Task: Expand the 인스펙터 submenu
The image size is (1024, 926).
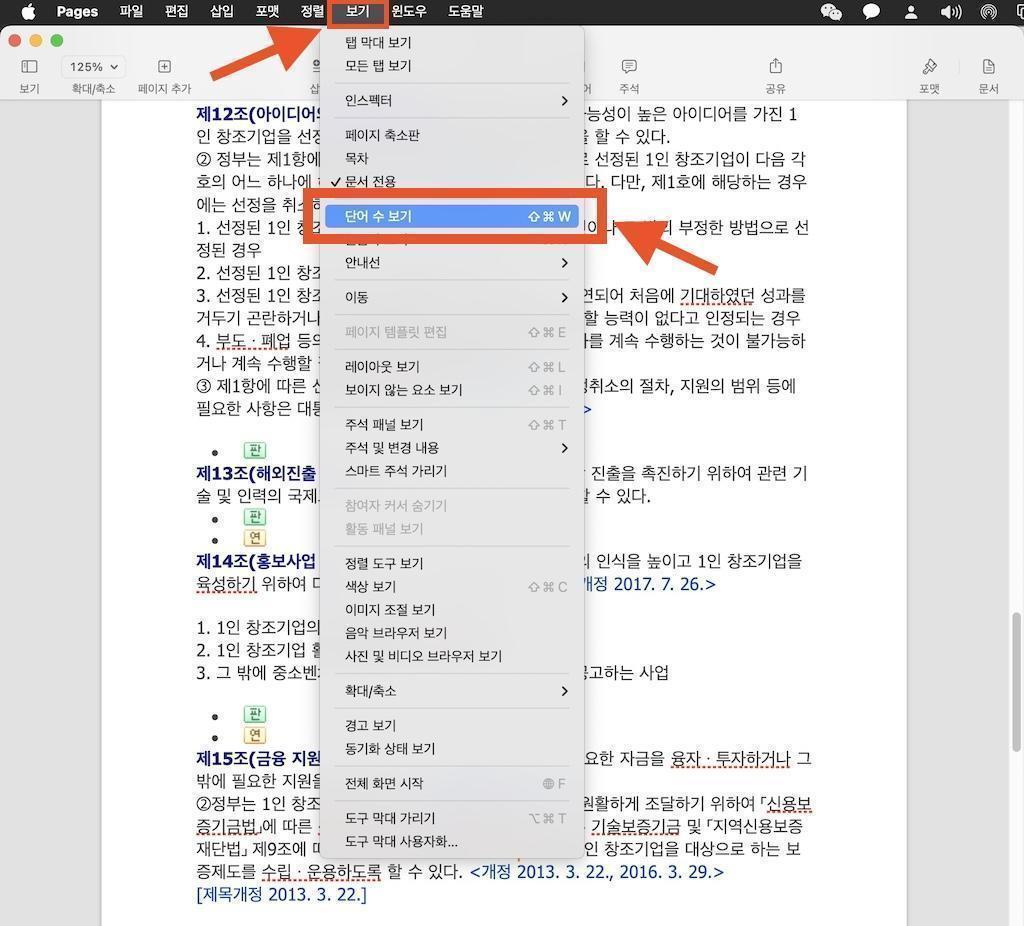Action: (x=452, y=101)
